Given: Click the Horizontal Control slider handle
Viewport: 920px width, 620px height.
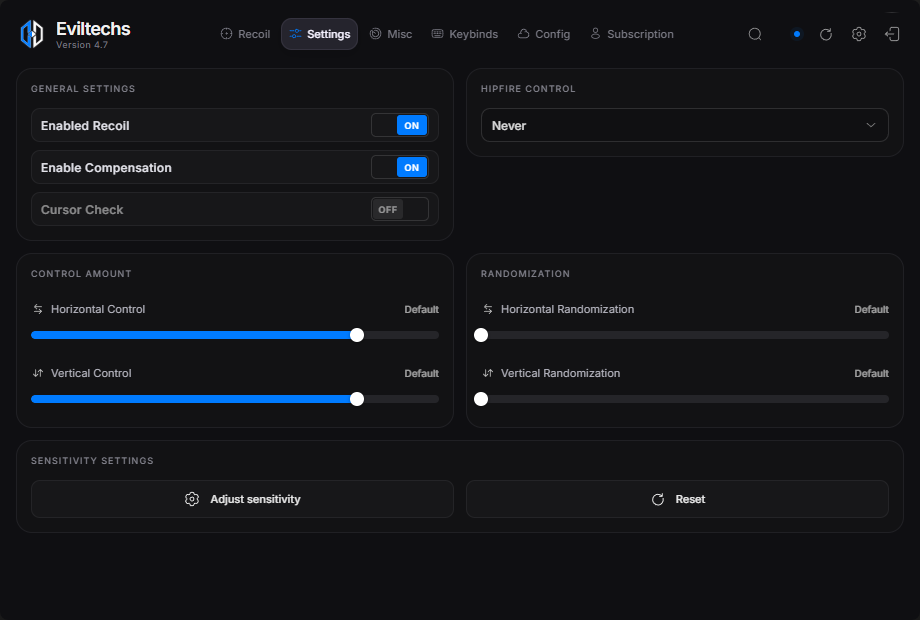Looking at the screenshot, I should click(x=357, y=335).
